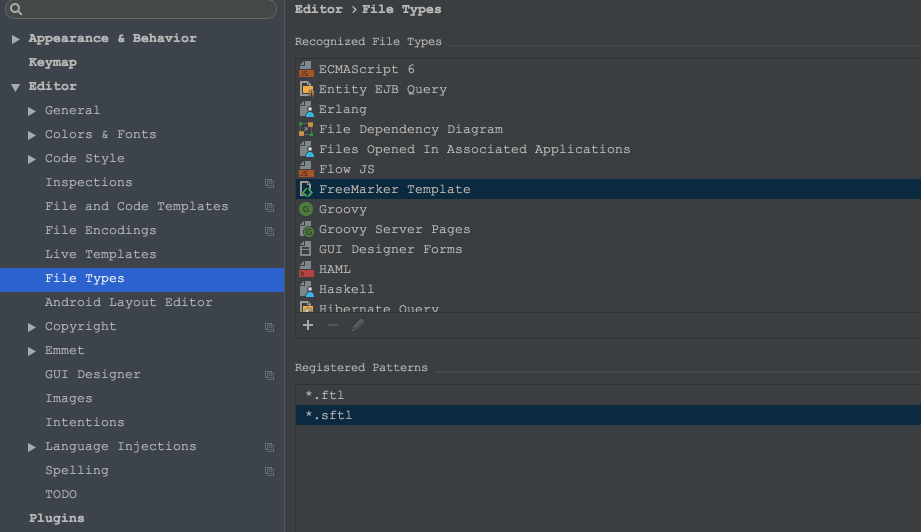Click the search magnifier icon
Screen dimensions: 921x532
(16, 9)
